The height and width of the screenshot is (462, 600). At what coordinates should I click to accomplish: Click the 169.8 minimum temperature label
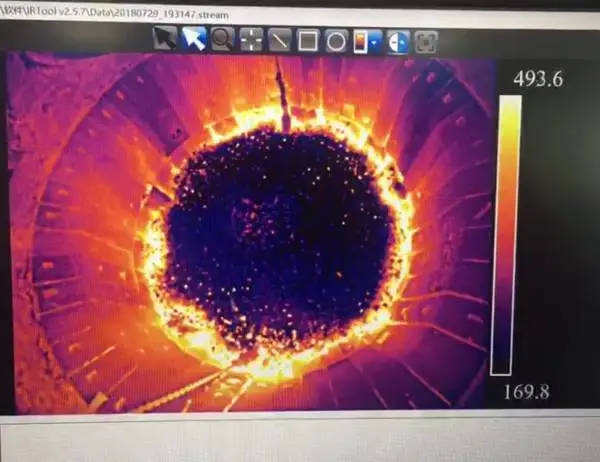pos(527,392)
